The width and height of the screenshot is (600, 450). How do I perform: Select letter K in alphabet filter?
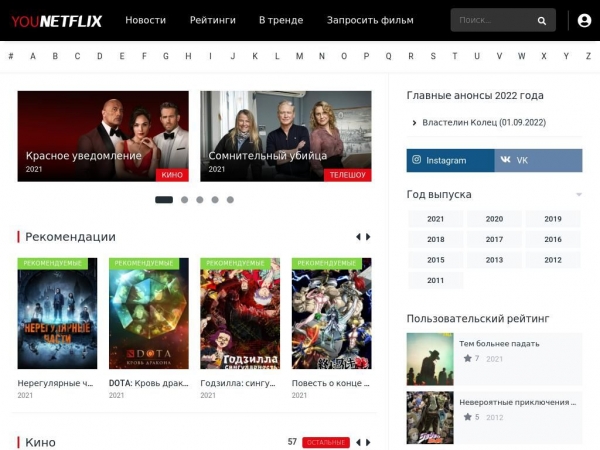[x=255, y=56]
